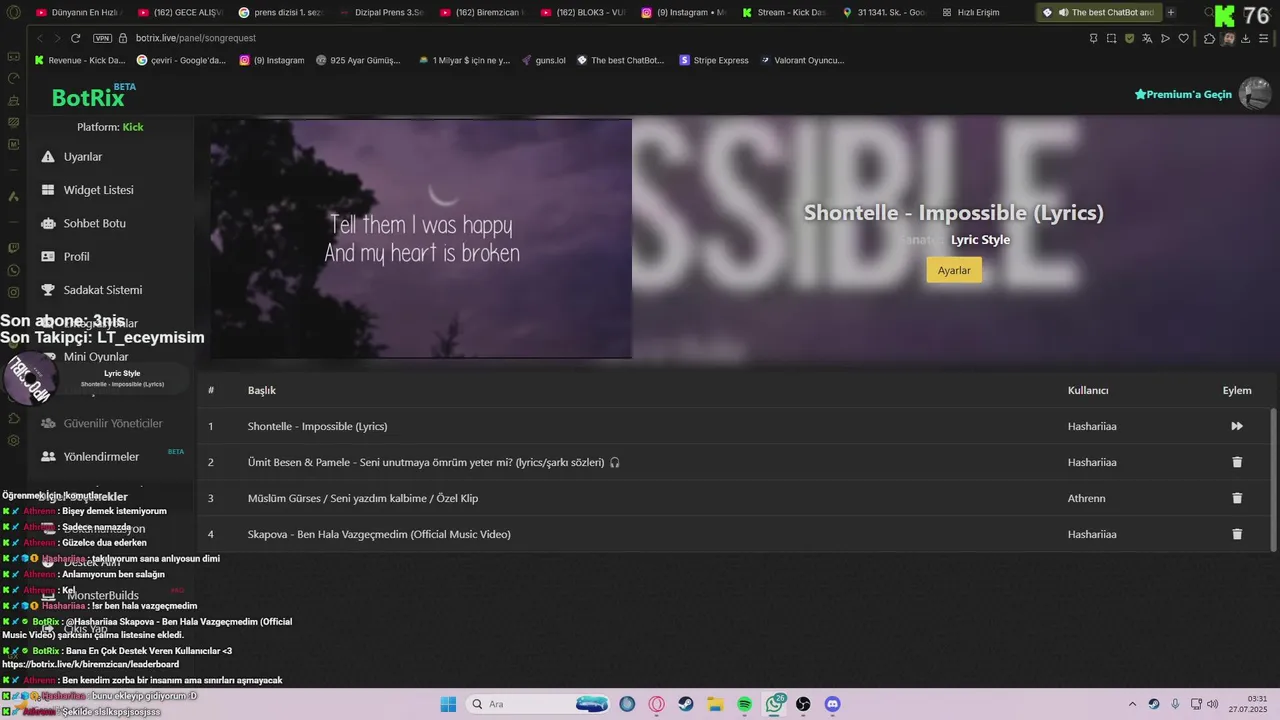Image resolution: width=1280 pixels, height=720 pixels.
Task: Click the Twitch icon in browser sidebar
Action: click(x=13, y=247)
